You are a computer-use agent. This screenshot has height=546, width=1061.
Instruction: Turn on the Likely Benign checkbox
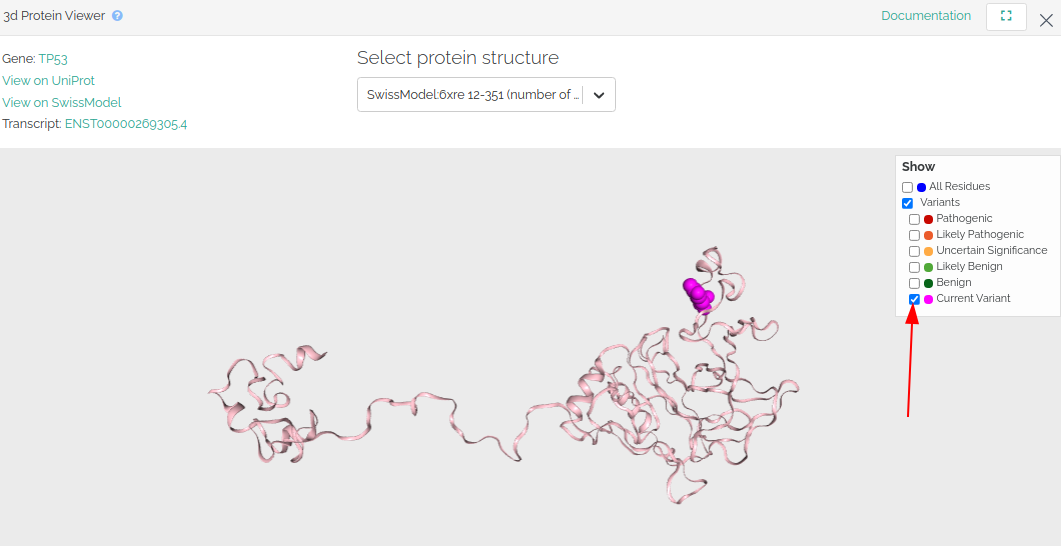914,267
